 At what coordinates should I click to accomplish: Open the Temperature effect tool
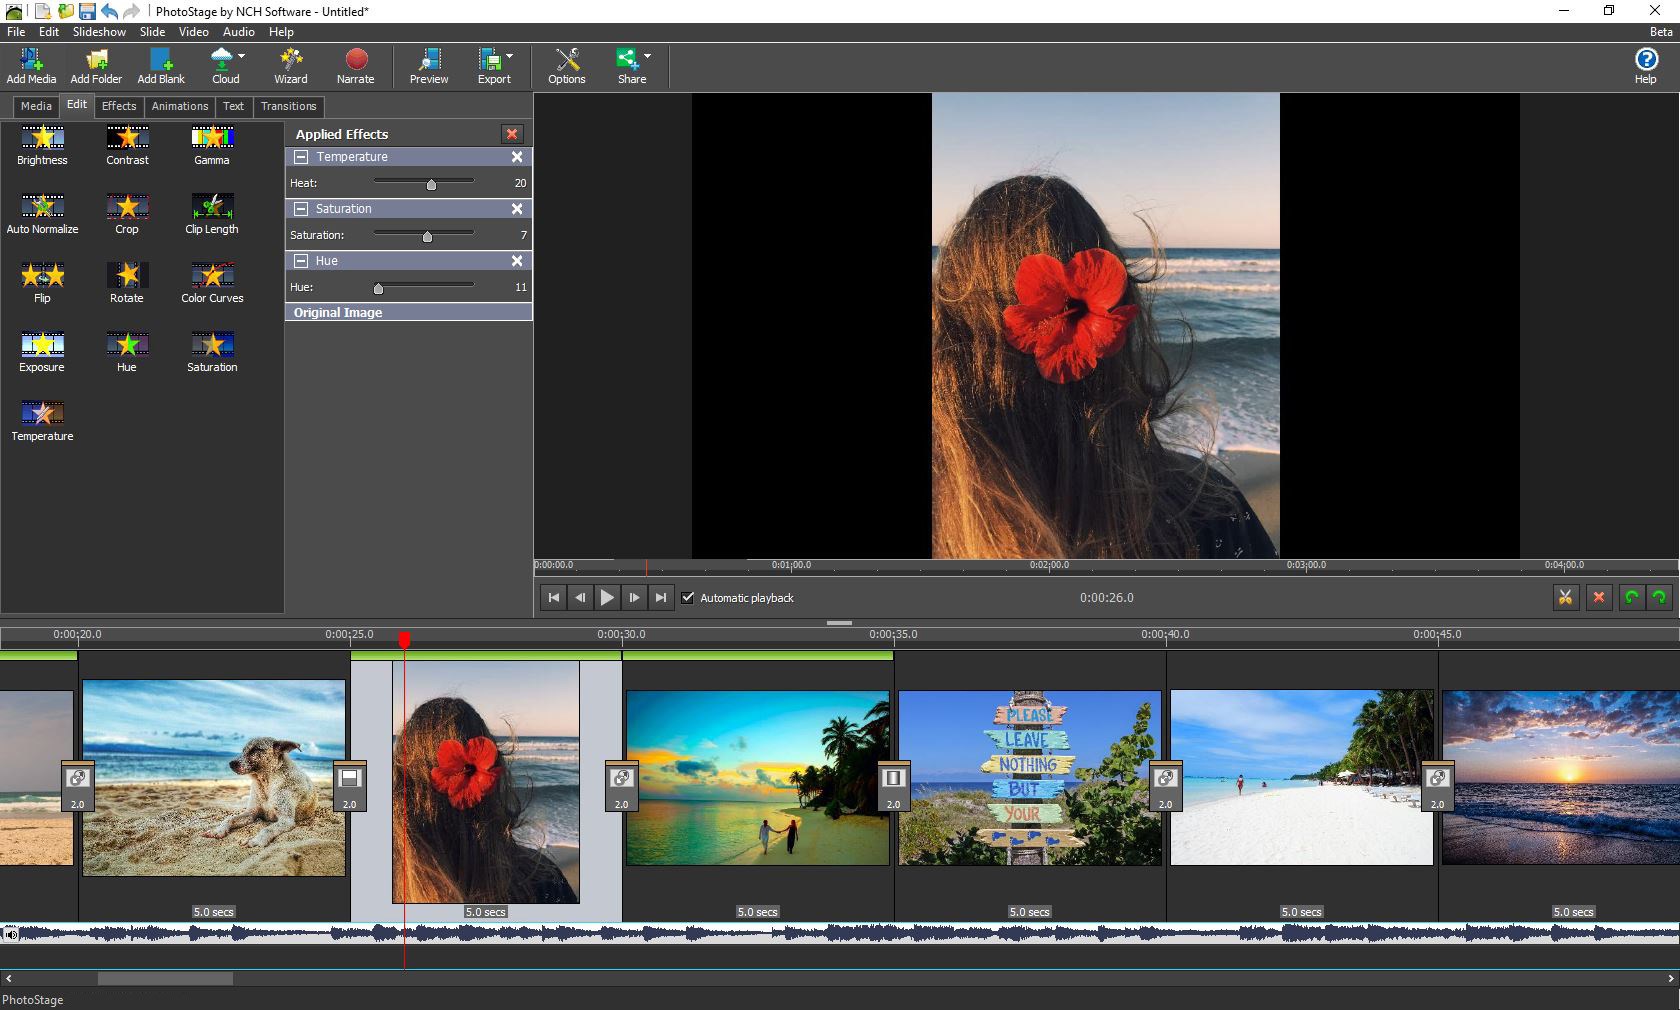click(x=42, y=417)
